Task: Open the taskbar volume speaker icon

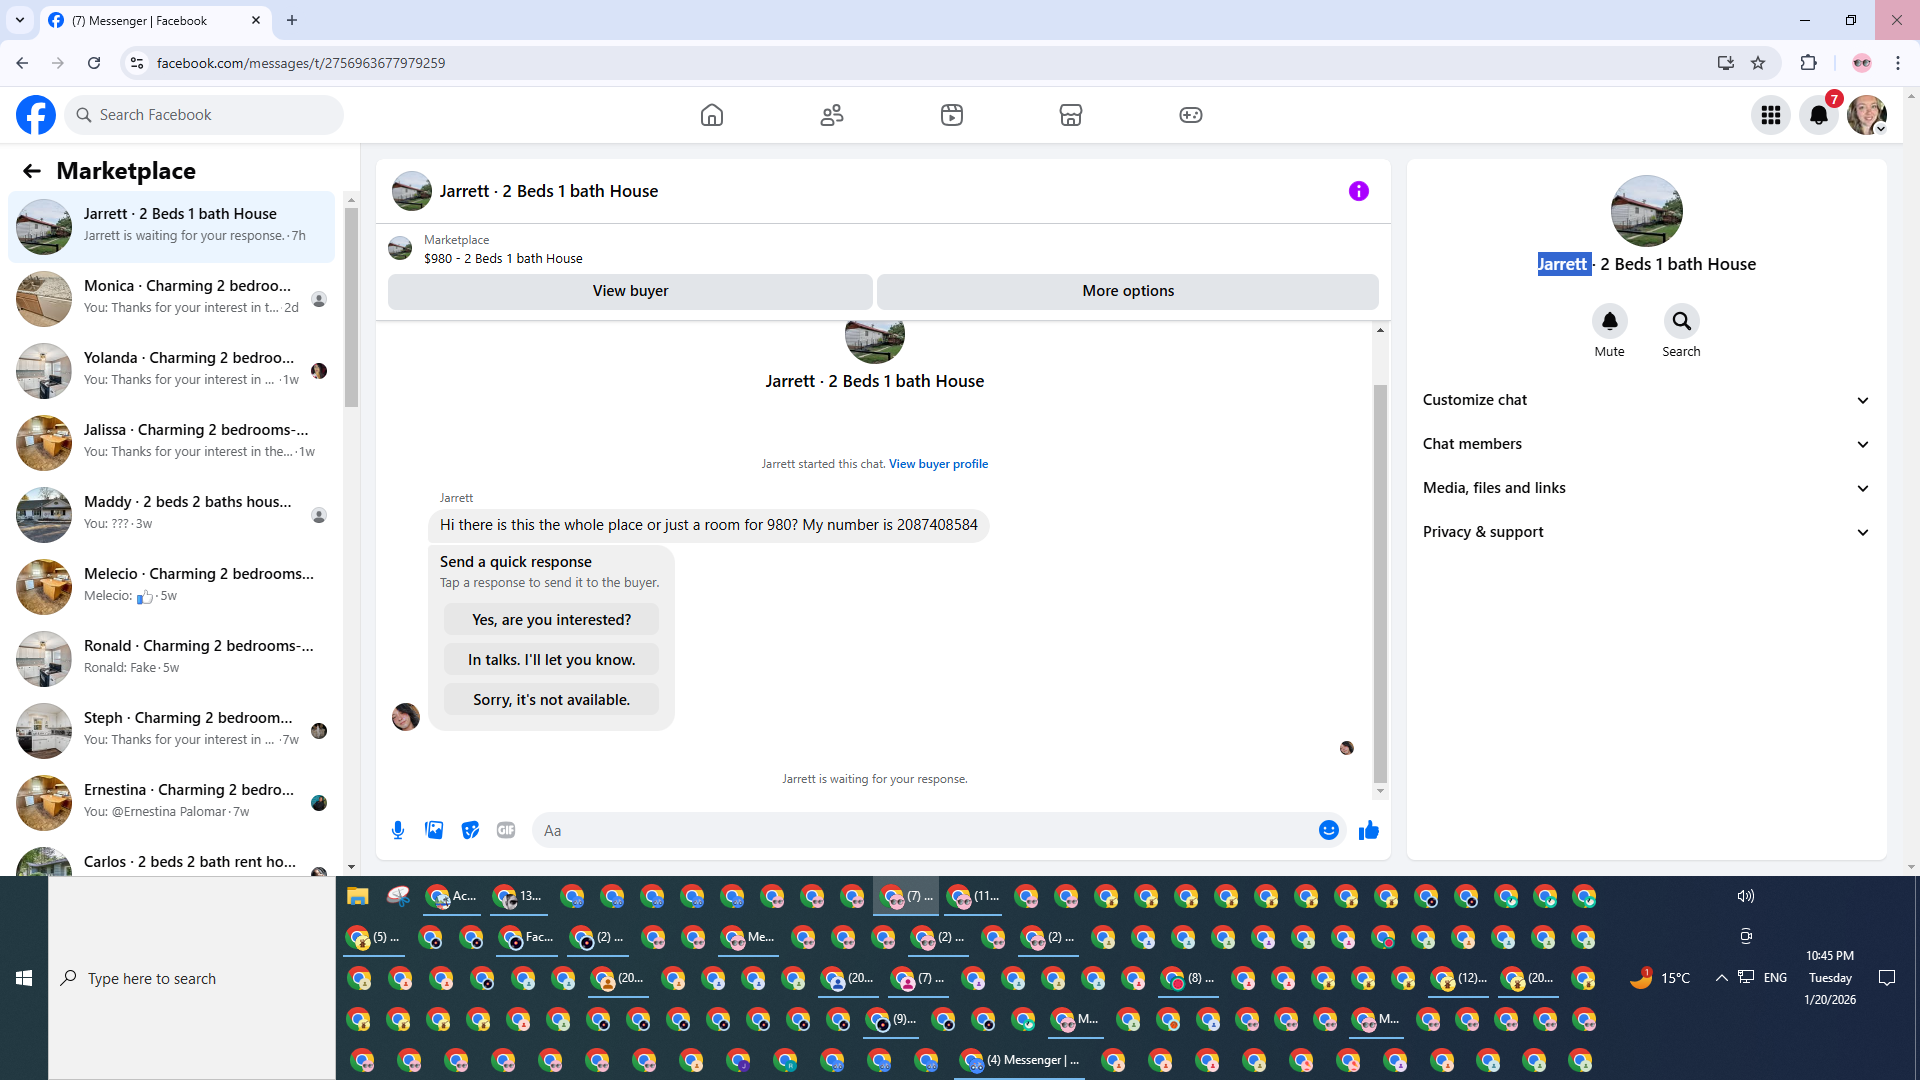Action: point(1746,896)
